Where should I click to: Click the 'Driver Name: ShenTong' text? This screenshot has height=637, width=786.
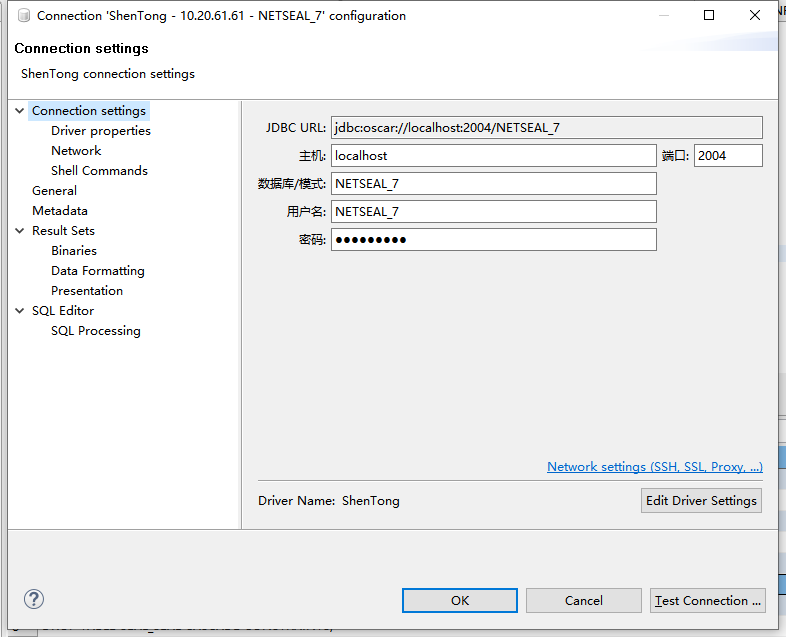point(329,501)
